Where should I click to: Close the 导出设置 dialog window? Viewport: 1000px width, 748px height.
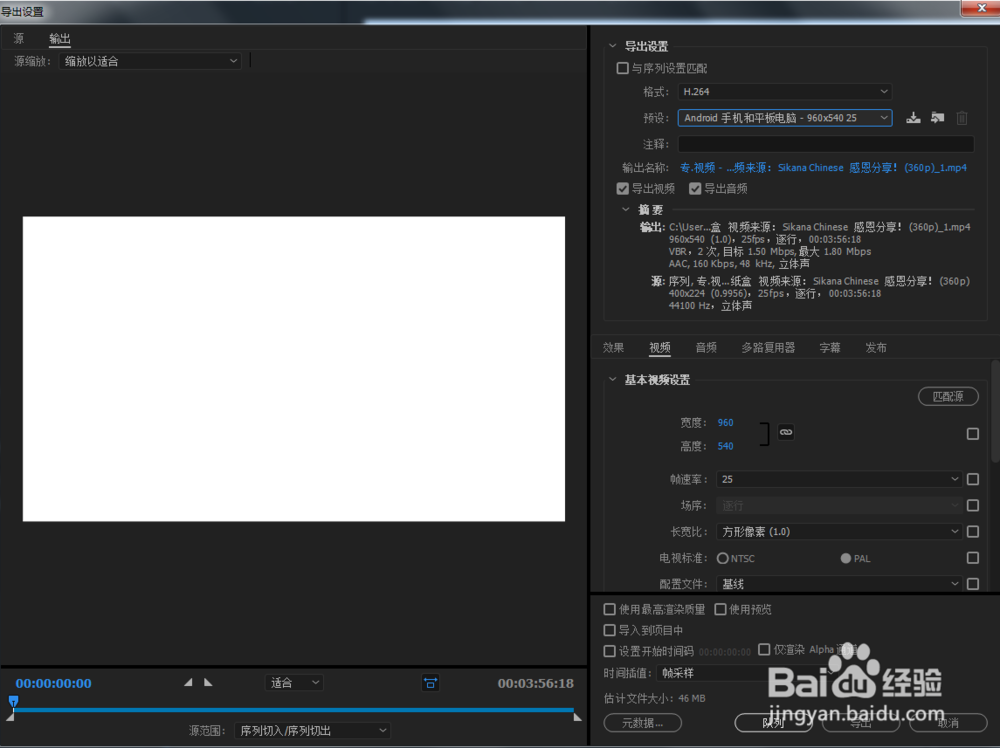[x=981, y=8]
